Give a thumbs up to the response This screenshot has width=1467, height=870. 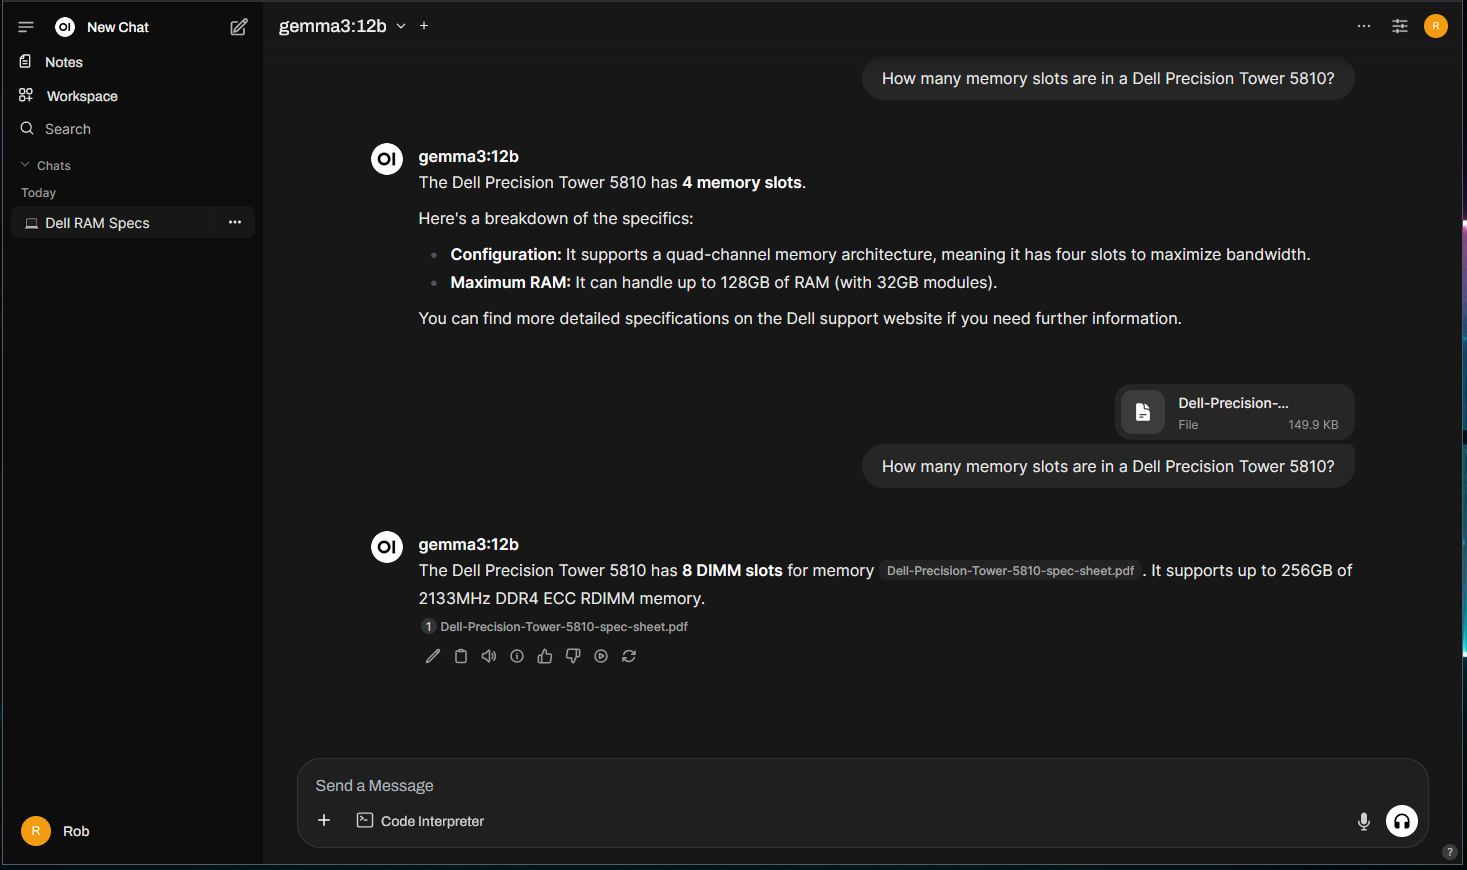tap(545, 656)
